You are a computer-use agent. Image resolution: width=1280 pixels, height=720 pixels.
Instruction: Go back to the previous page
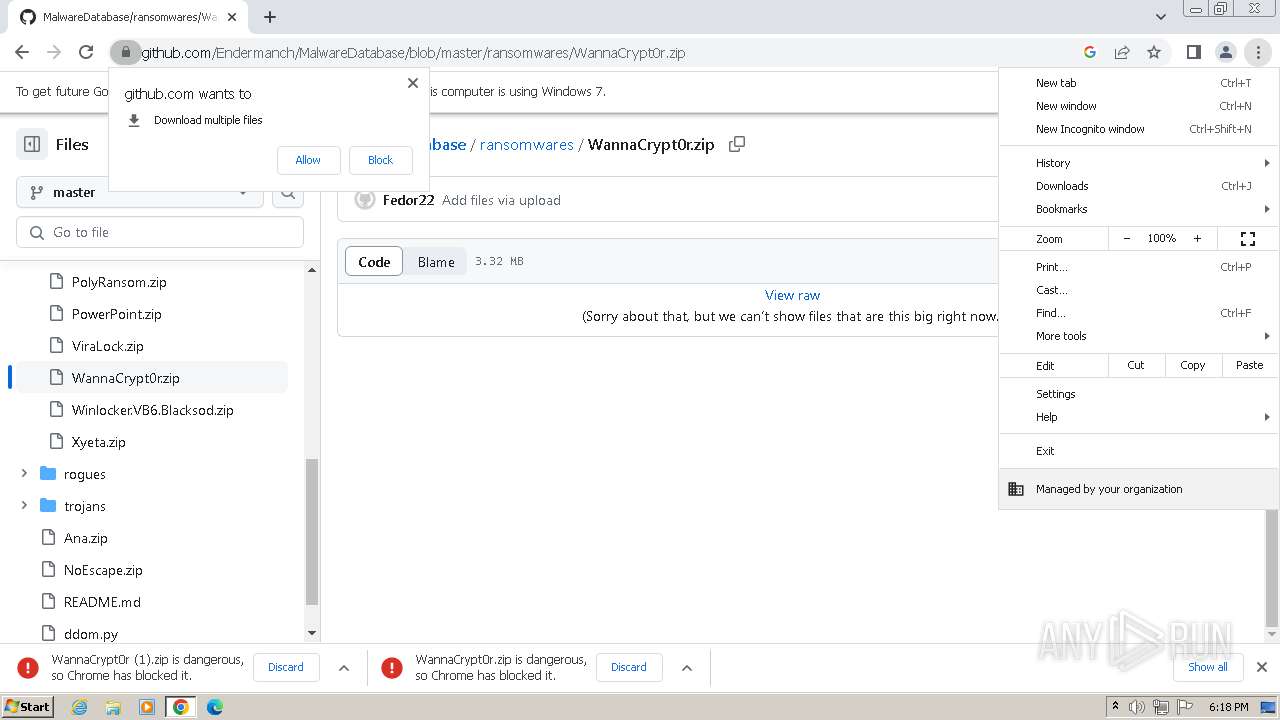point(22,52)
